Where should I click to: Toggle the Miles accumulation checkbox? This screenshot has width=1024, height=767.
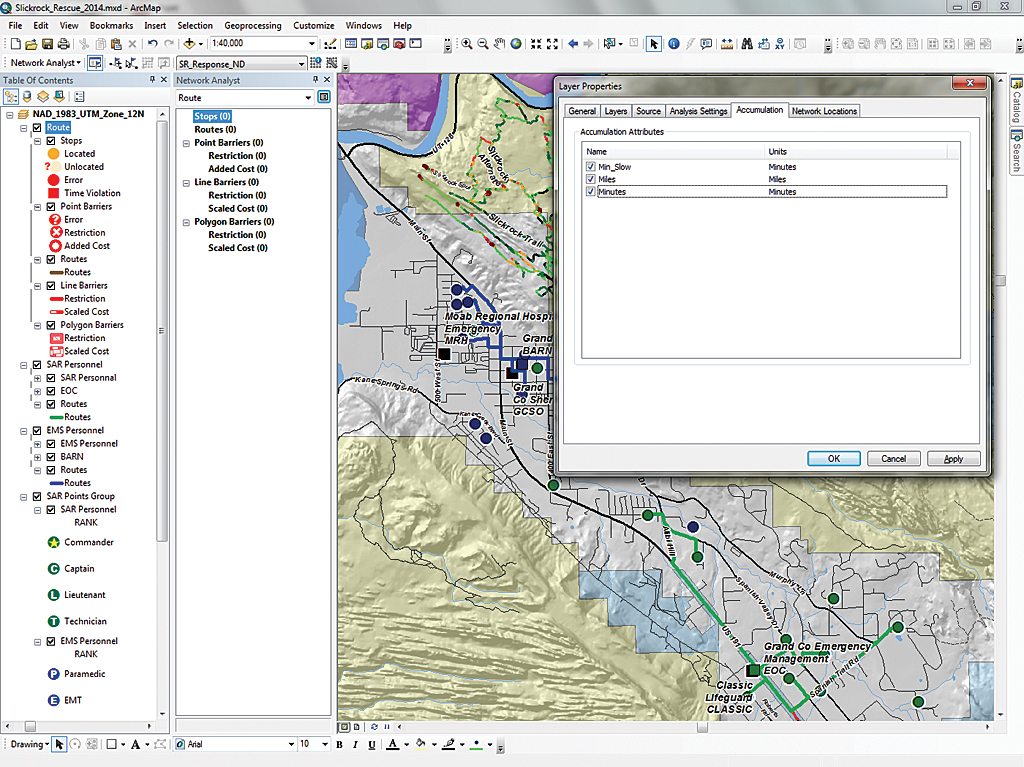591,179
